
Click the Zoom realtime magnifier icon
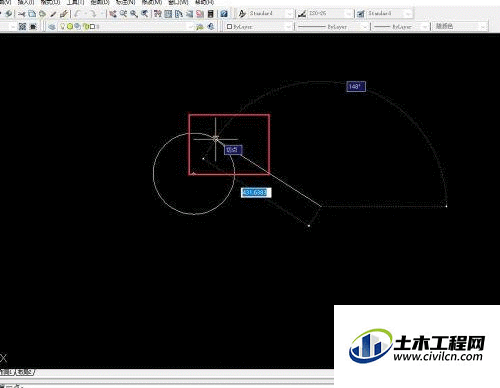(123, 14)
